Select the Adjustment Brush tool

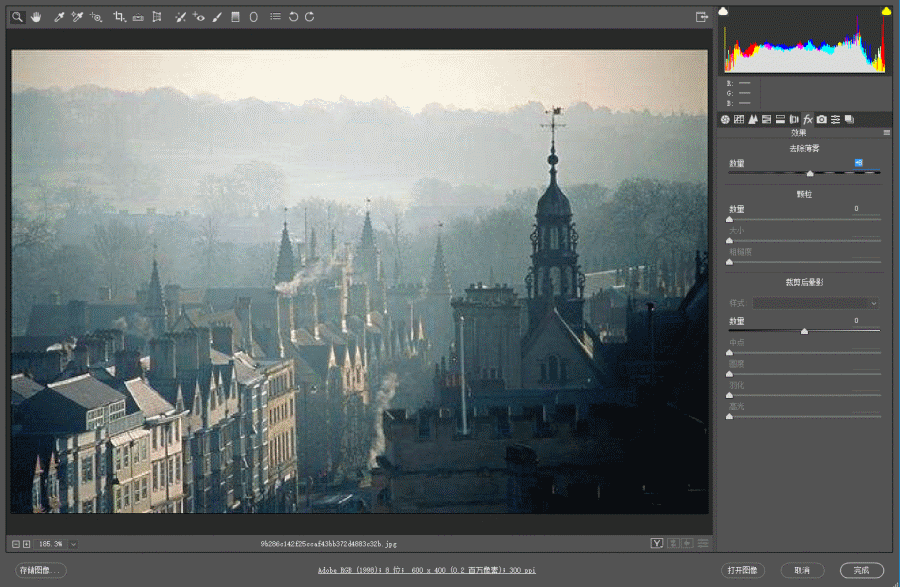[x=216, y=17]
